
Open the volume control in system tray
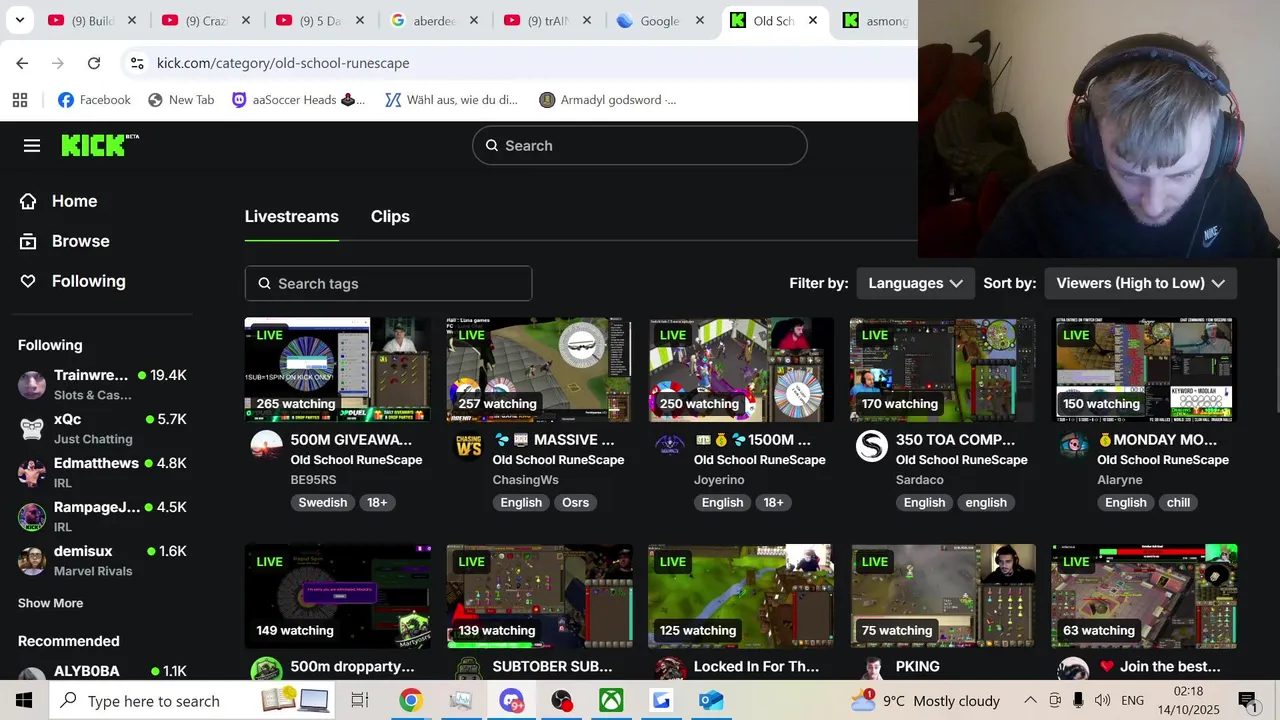[x=1103, y=700]
